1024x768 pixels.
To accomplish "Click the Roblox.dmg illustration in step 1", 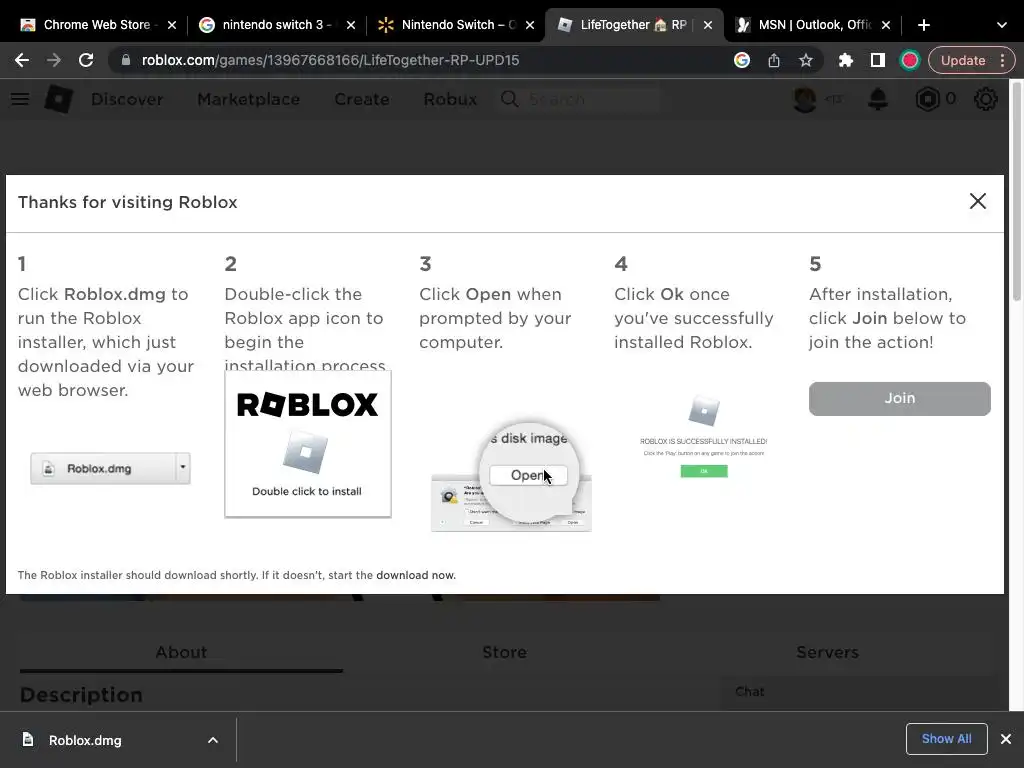I will point(110,468).
